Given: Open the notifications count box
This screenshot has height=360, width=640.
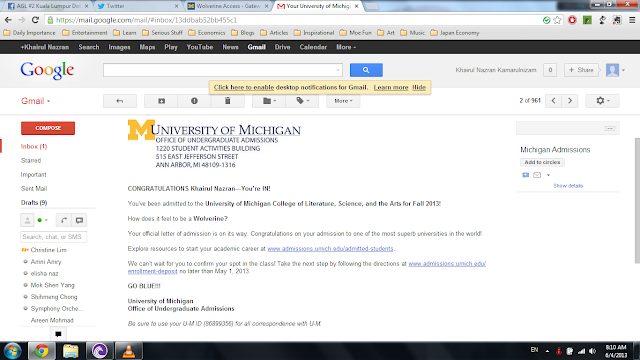Looking at the screenshot, I should click(x=550, y=70).
